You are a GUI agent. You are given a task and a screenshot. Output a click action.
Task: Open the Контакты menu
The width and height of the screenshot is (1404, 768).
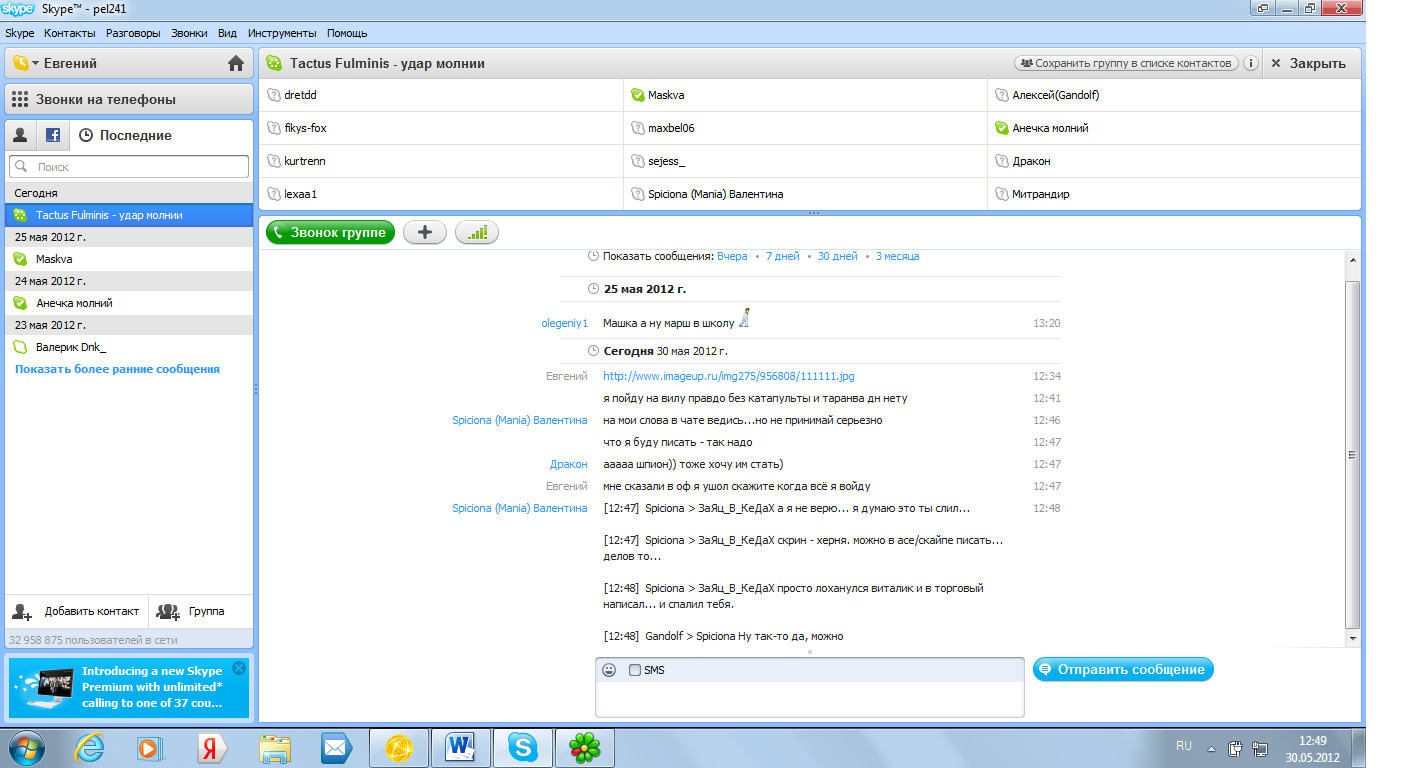tap(70, 33)
